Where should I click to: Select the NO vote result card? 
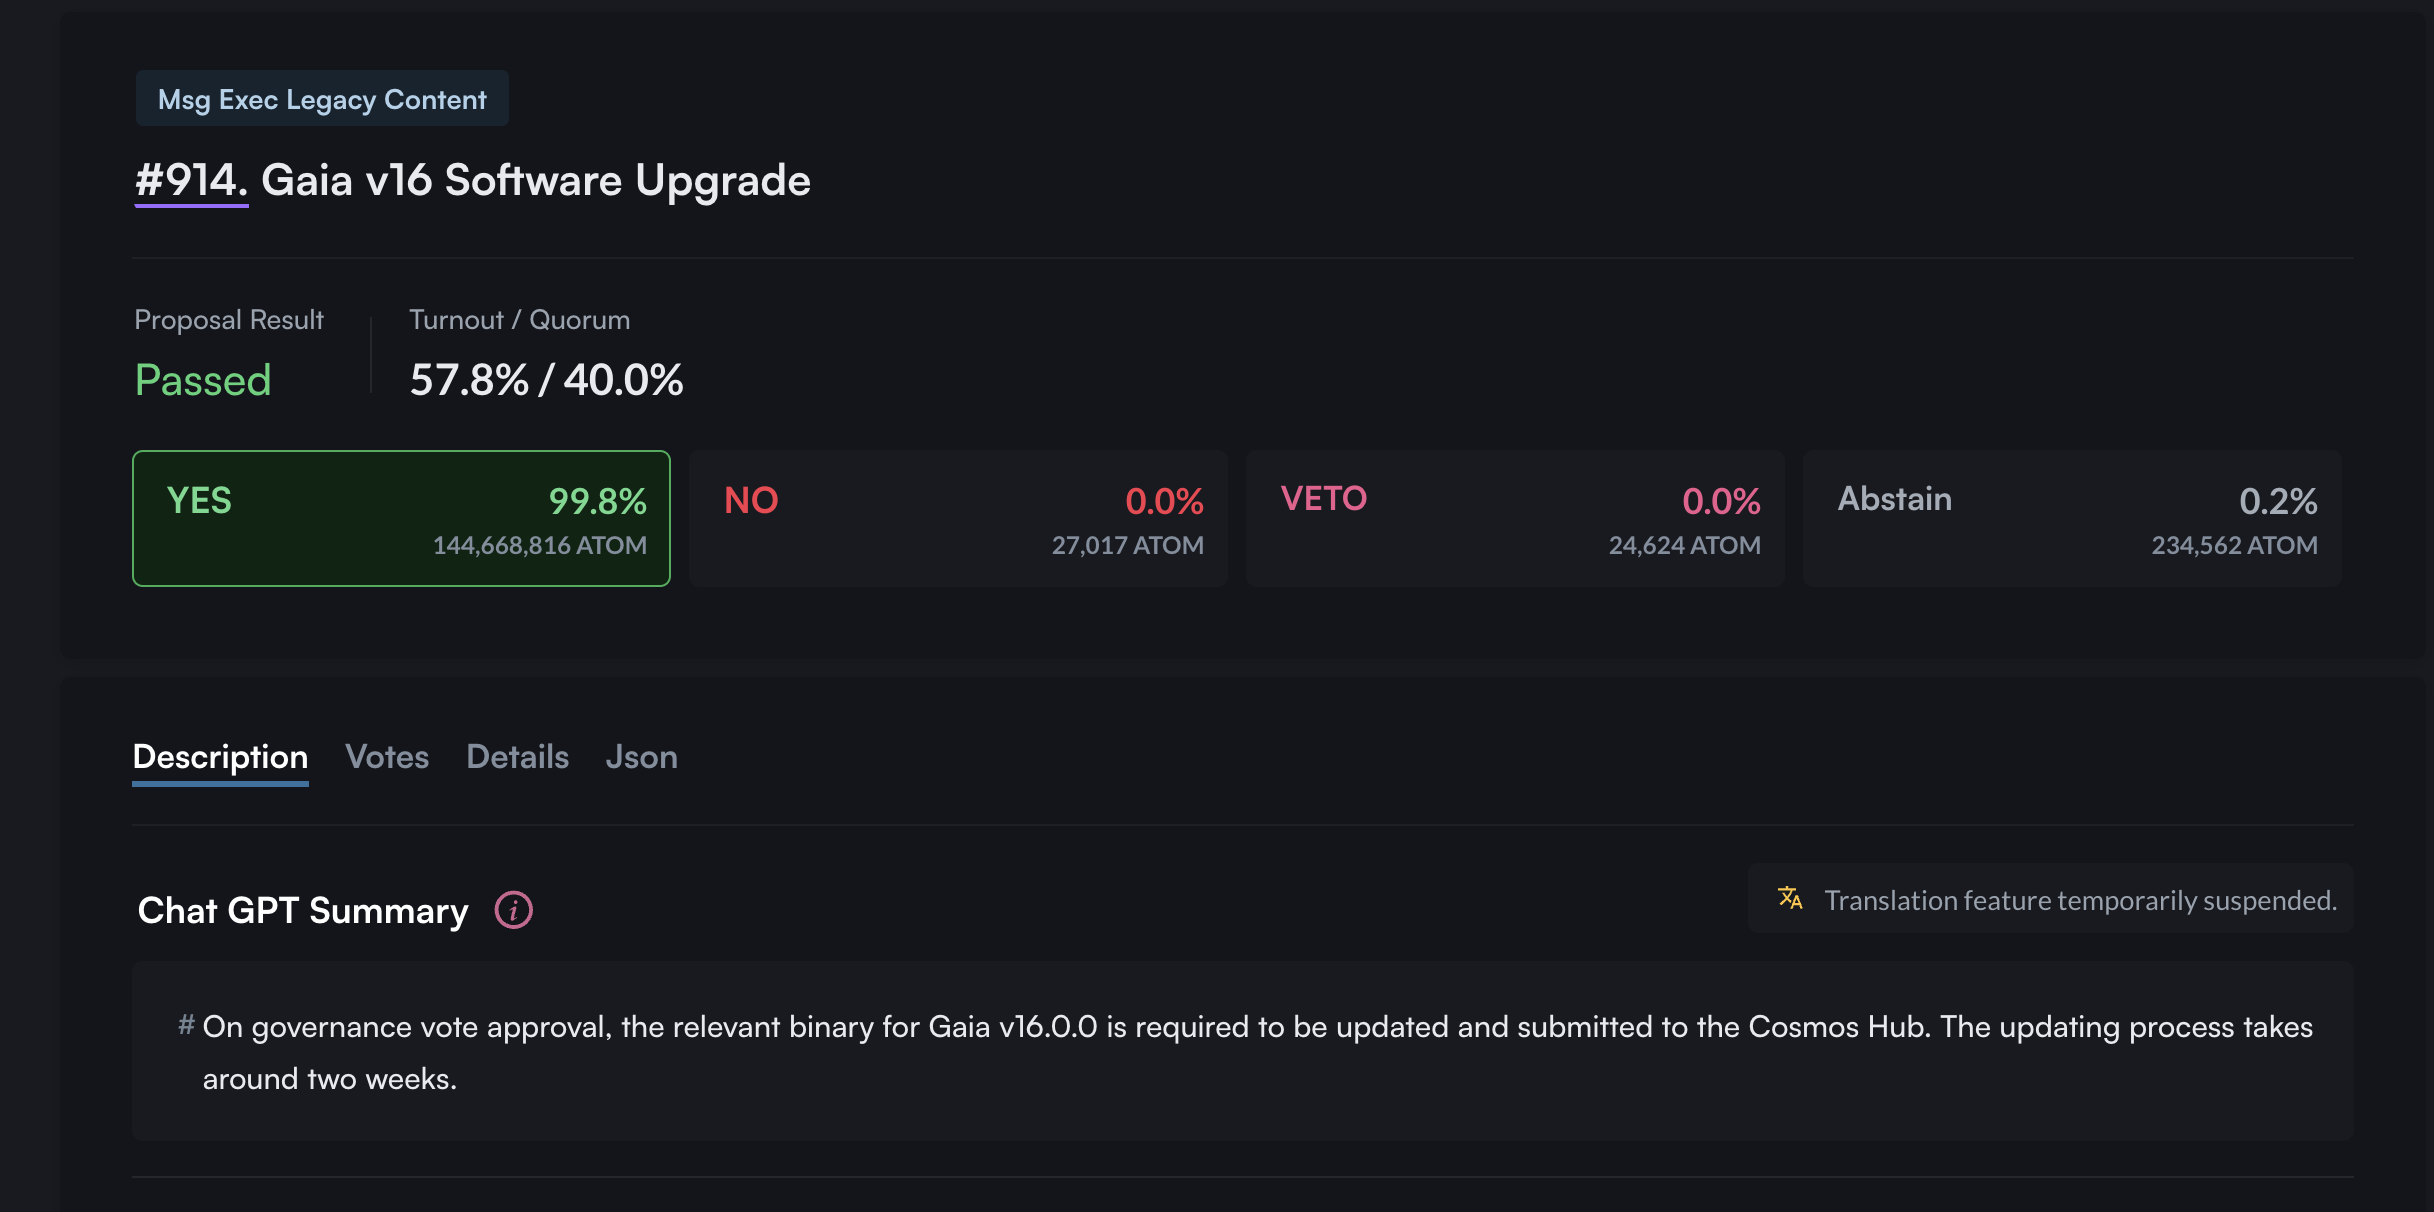(958, 518)
